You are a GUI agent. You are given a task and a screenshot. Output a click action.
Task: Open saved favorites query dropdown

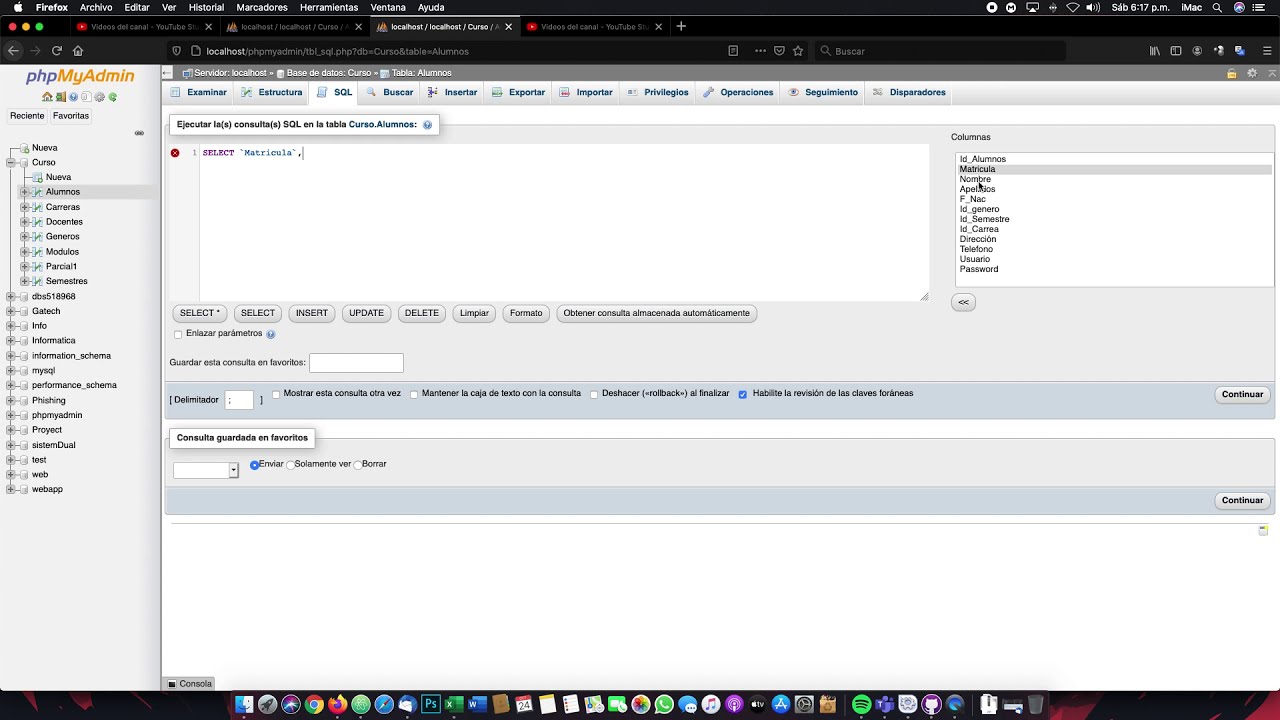(x=205, y=470)
